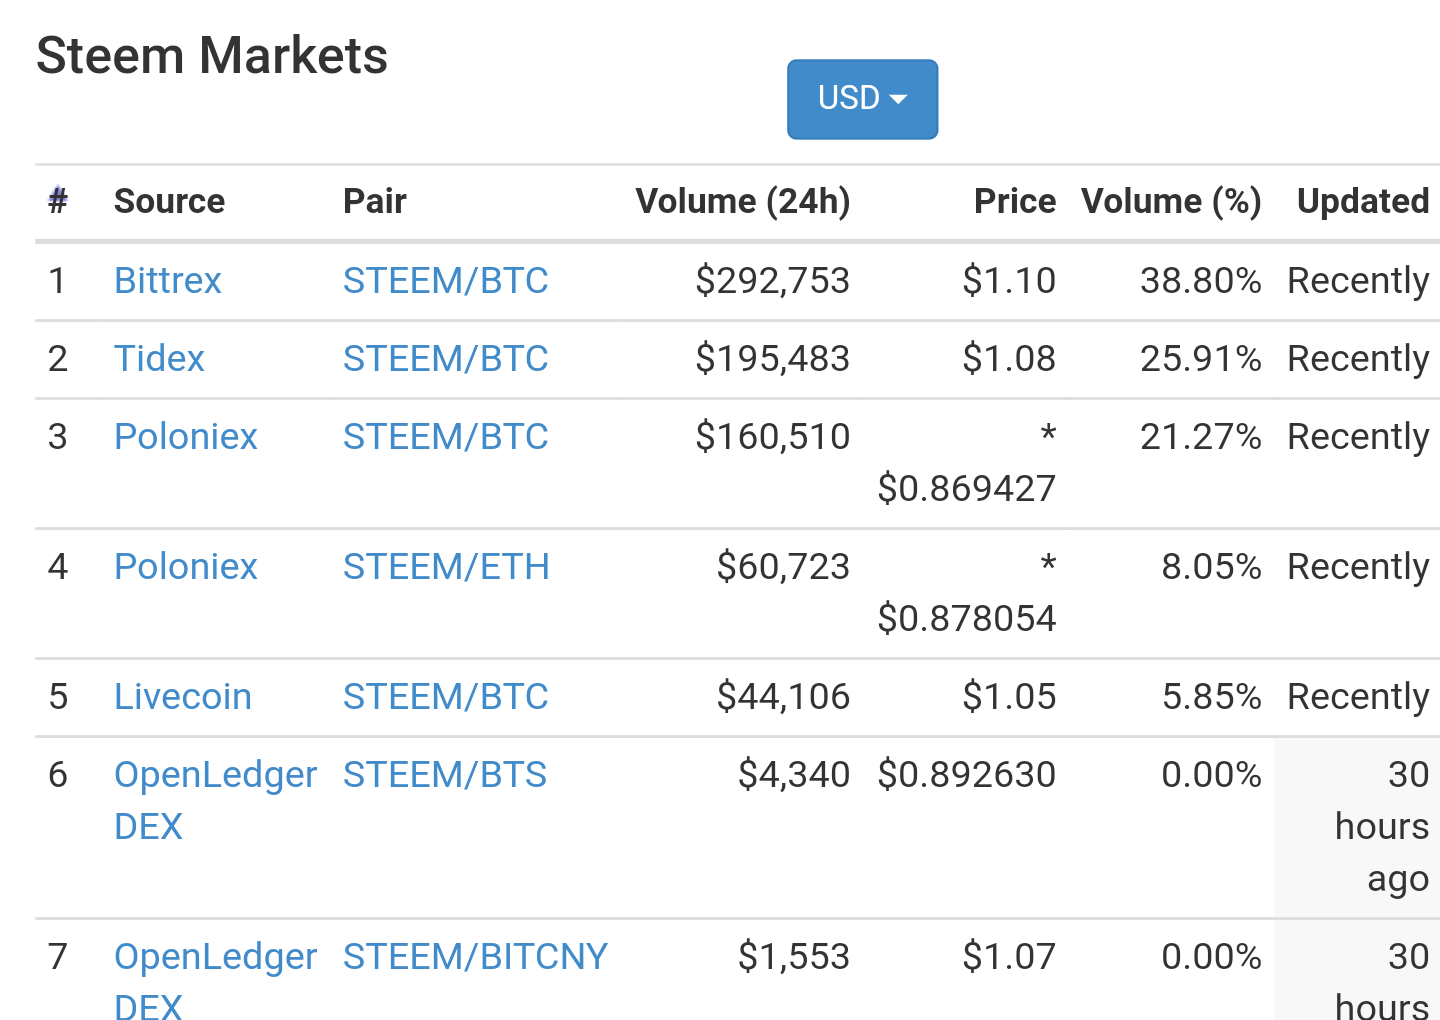This screenshot has height=1020, width=1440.
Task: Sort by the Price column header
Action: point(1014,201)
